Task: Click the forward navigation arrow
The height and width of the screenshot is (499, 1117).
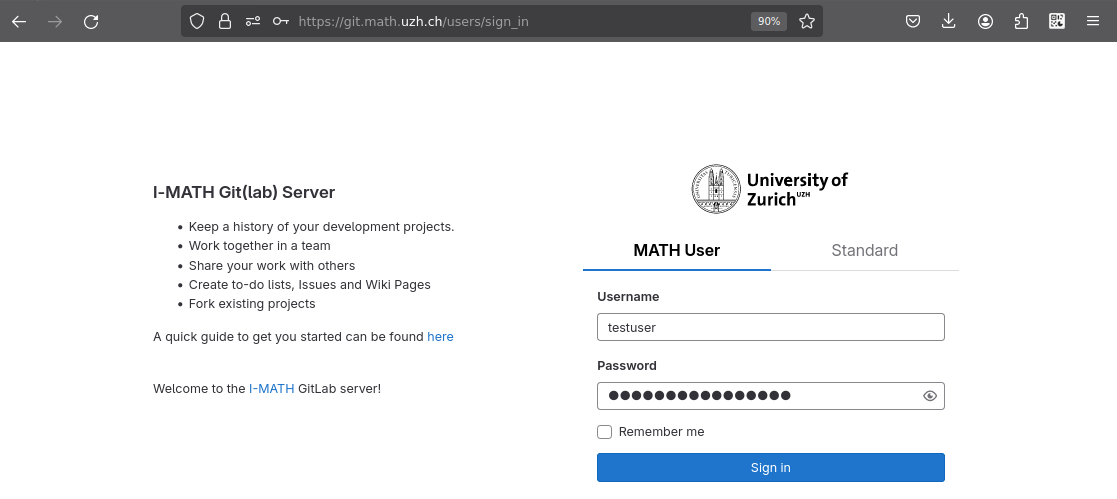Action: 55,21
